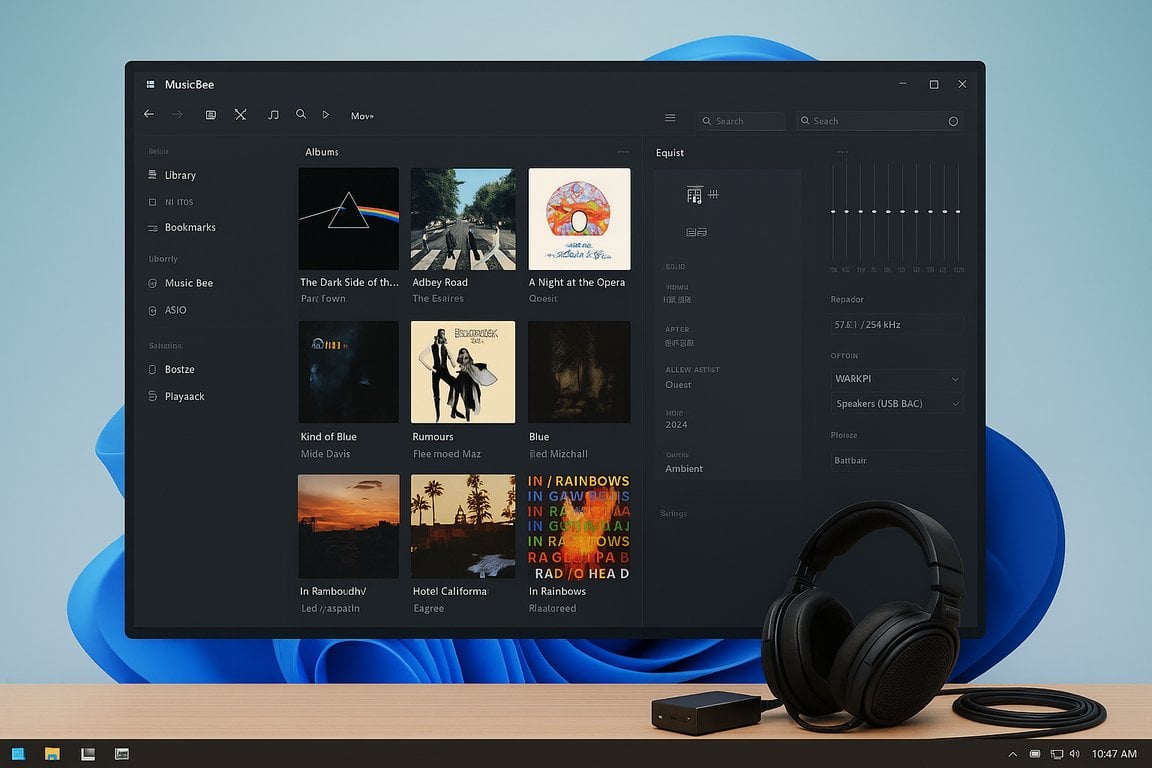The width and height of the screenshot is (1152, 768).
Task: Expand hidden tray icons chevron
Action: 1012,754
